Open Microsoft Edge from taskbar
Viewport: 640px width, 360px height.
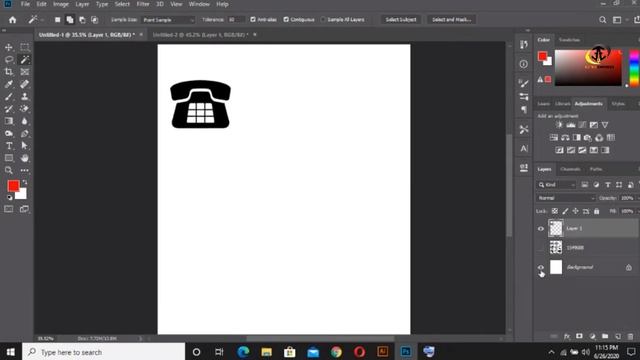[243, 352]
